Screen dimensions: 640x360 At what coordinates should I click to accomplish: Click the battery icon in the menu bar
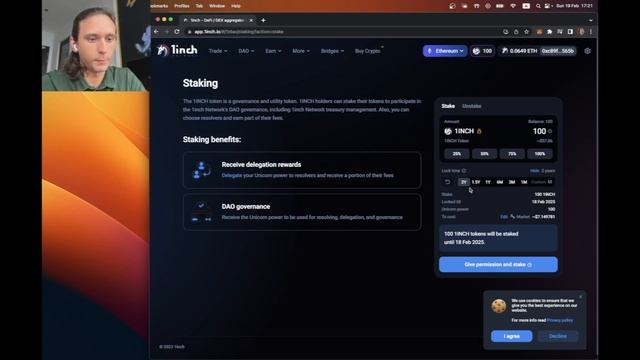pos(500,6)
